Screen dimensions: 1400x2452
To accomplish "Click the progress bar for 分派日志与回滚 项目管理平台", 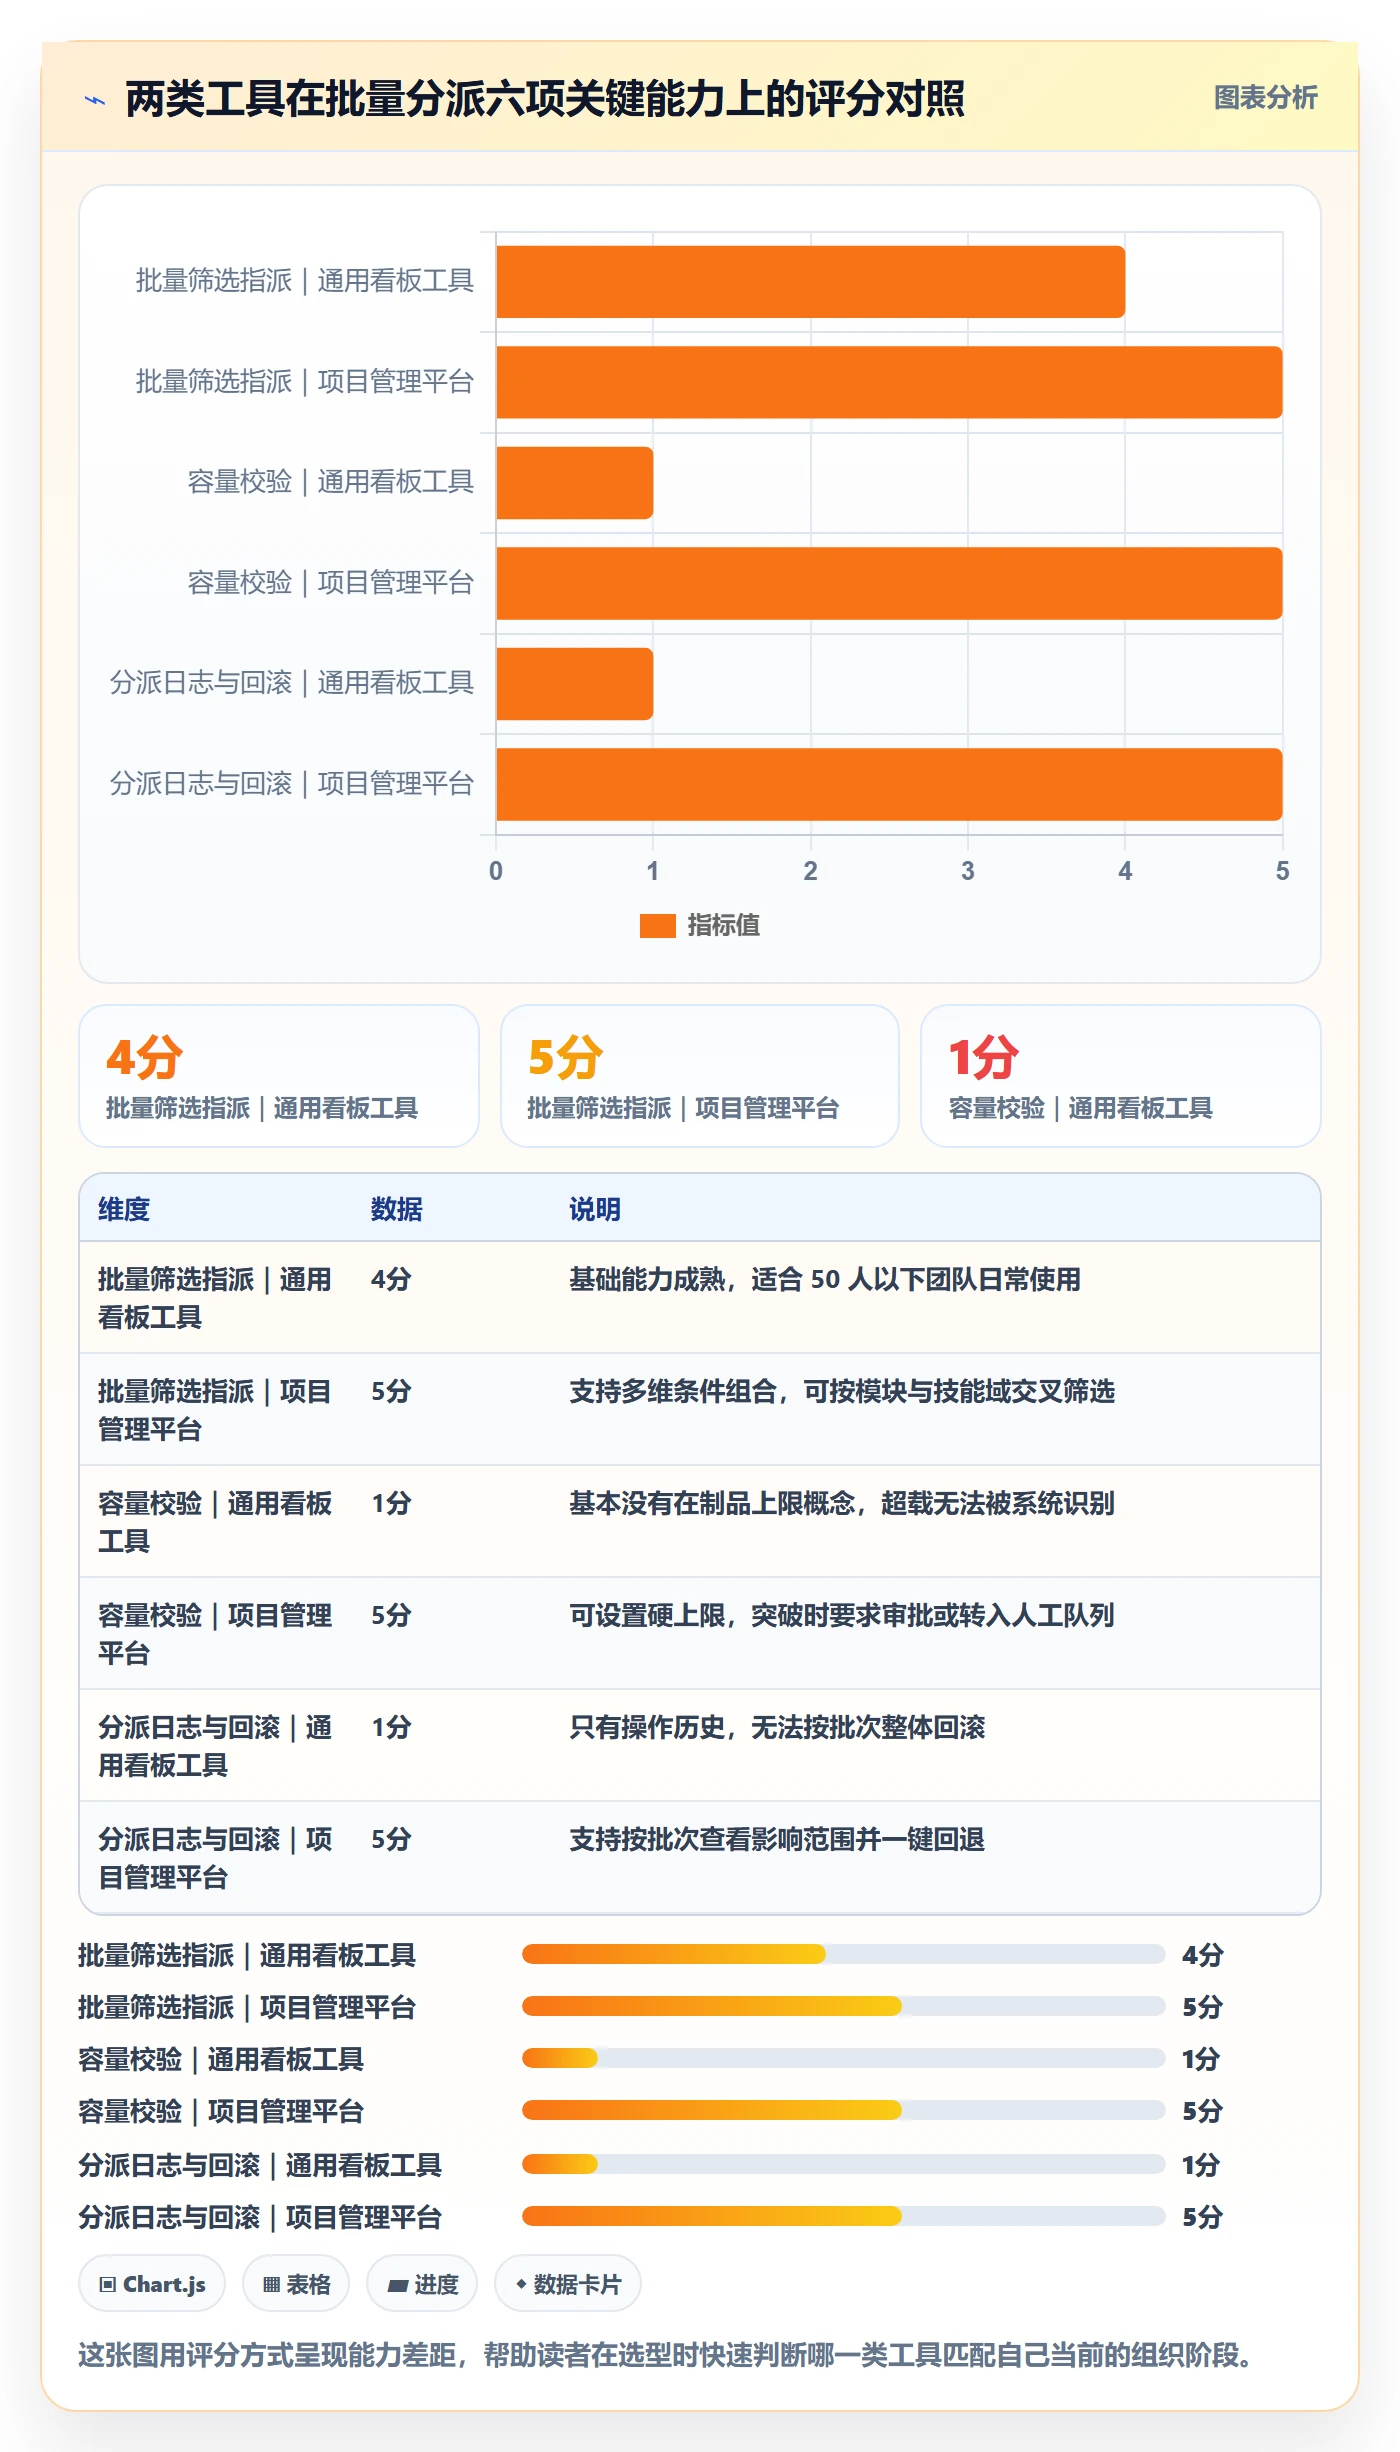I will coord(843,2216).
